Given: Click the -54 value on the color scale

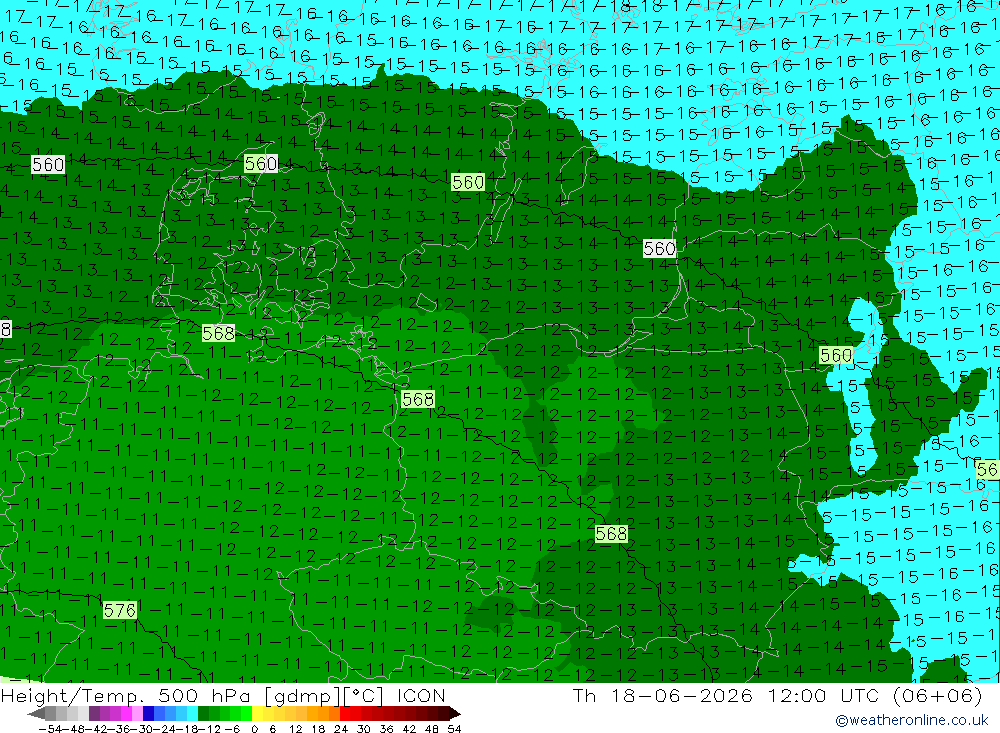Looking at the screenshot, I should coord(50,729).
